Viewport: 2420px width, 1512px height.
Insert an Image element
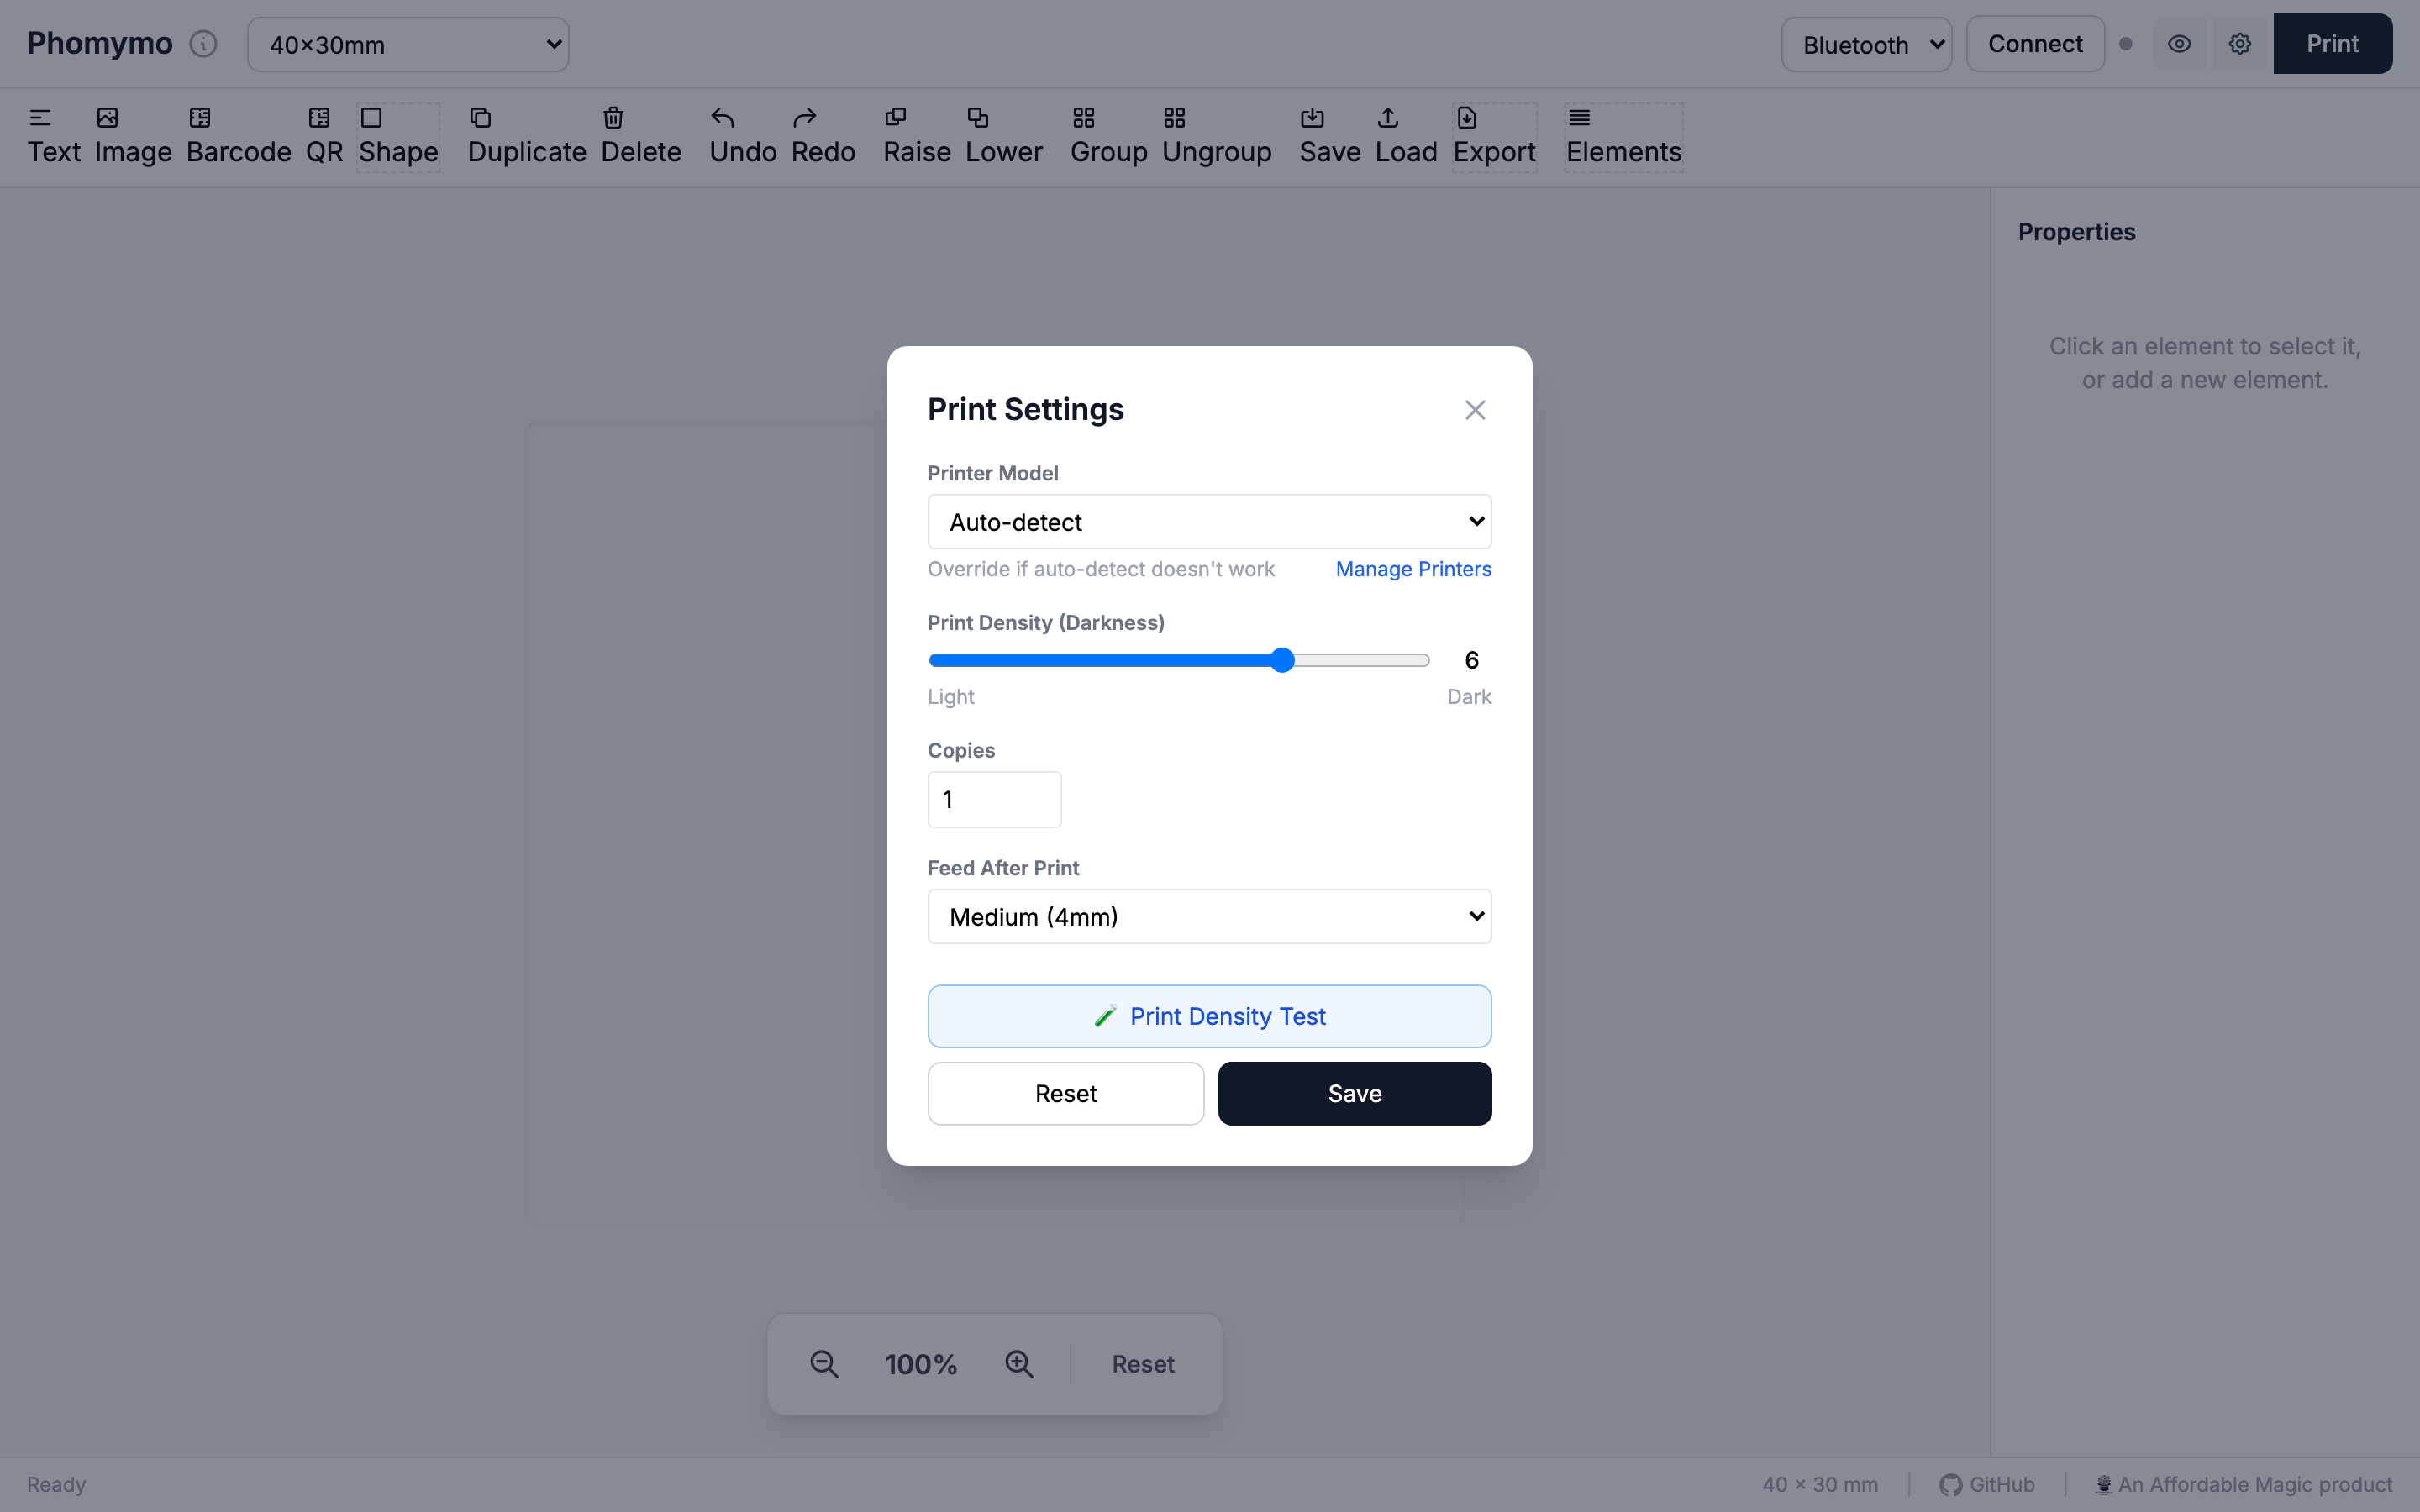click(133, 136)
